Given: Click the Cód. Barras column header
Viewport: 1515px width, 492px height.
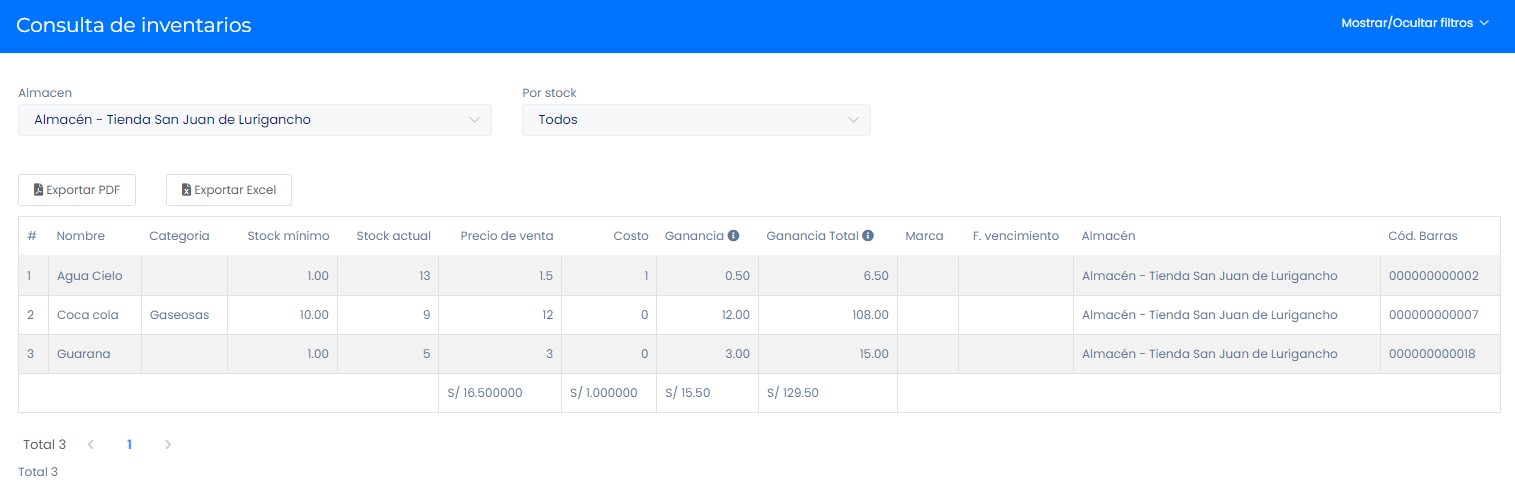Looking at the screenshot, I should click(1422, 236).
